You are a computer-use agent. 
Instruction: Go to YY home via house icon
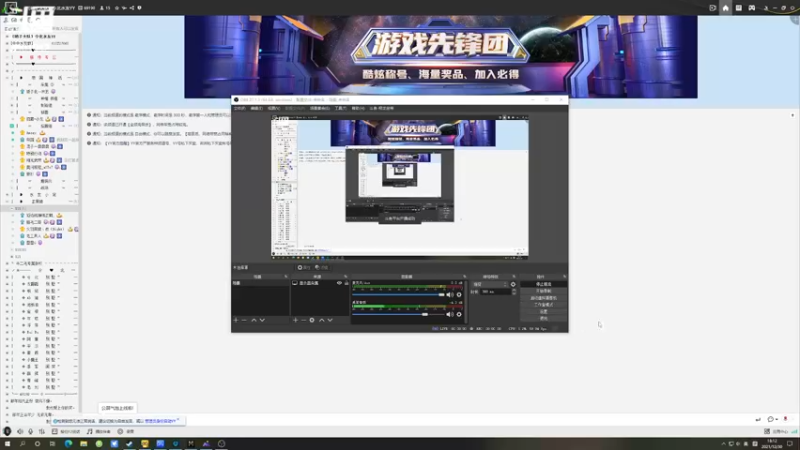[726, 8]
